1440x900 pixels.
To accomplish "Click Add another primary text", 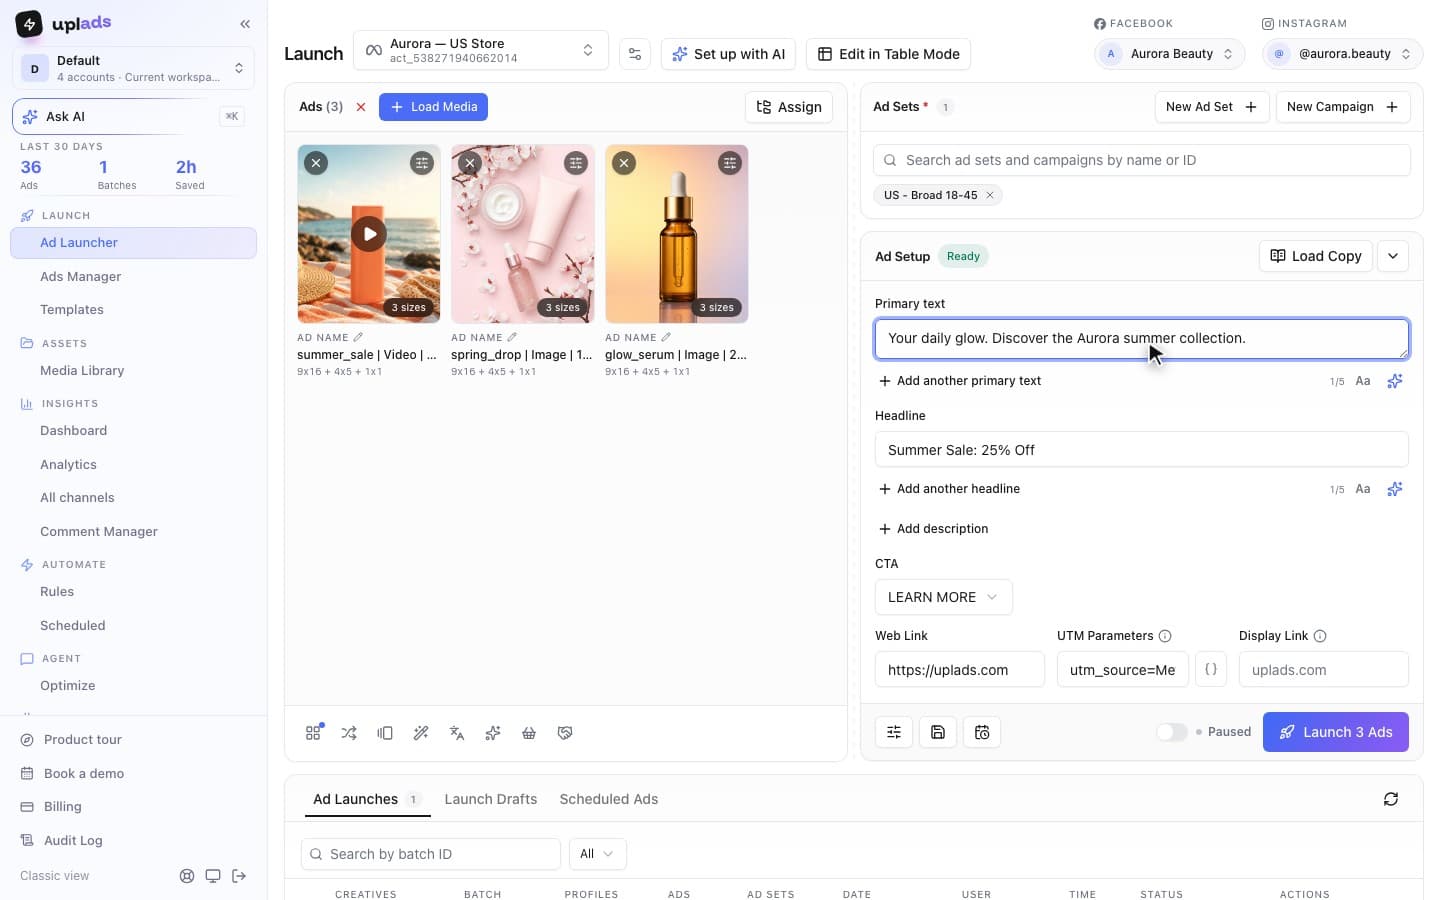I will tap(960, 381).
